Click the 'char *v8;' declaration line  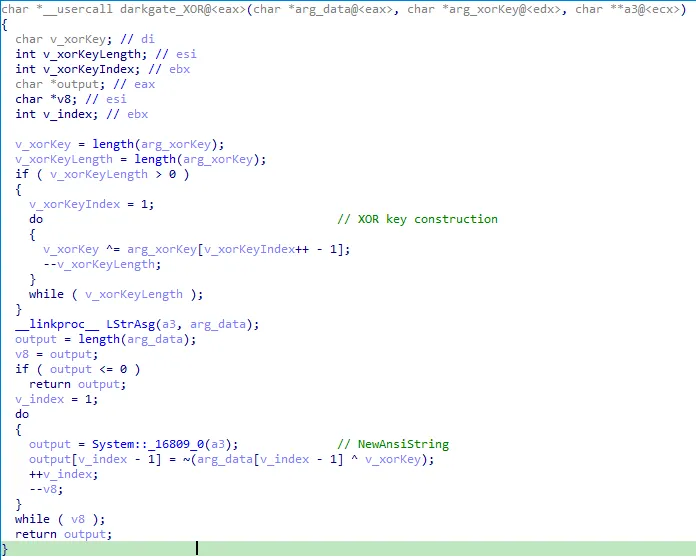71,99
